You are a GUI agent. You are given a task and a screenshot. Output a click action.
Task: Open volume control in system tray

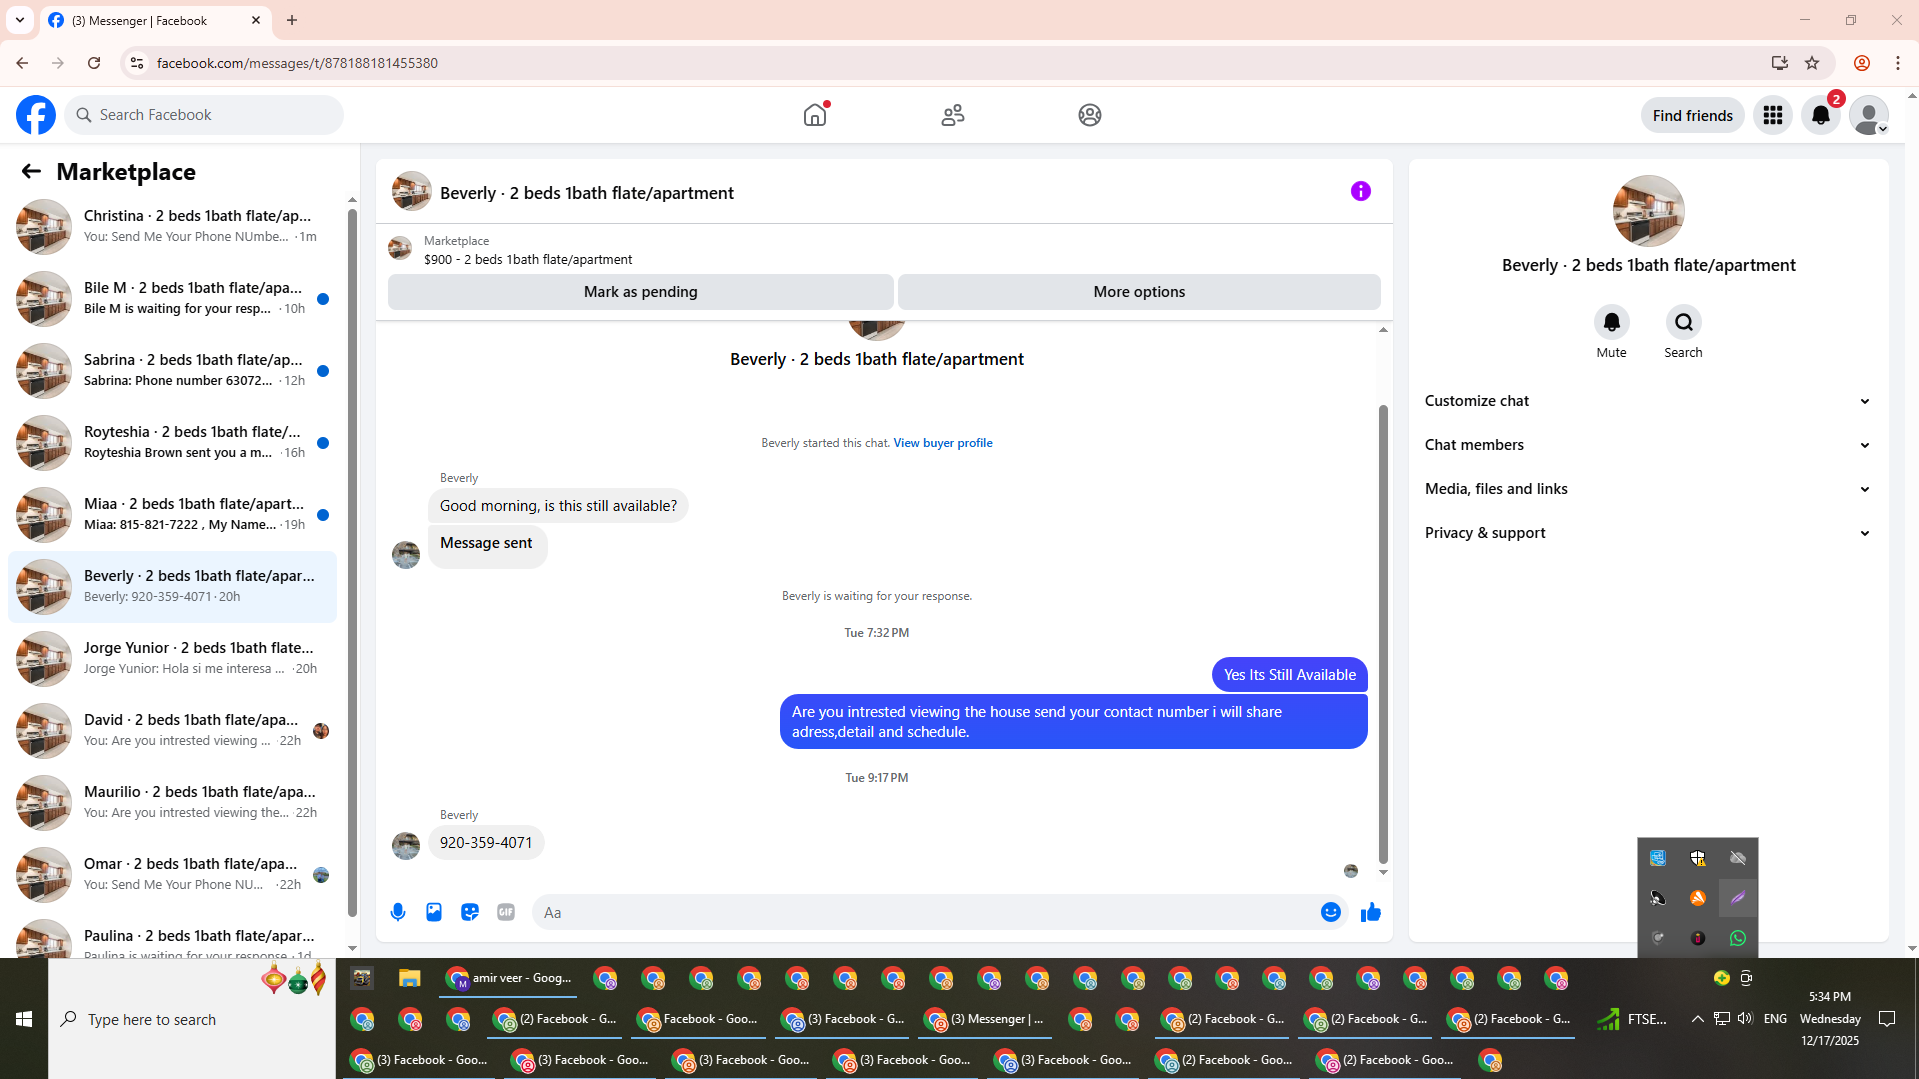[1745, 1018]
